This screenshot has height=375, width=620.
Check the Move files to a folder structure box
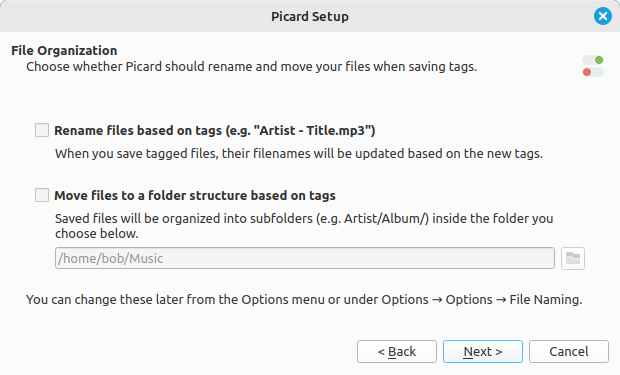tap(42, 195)
